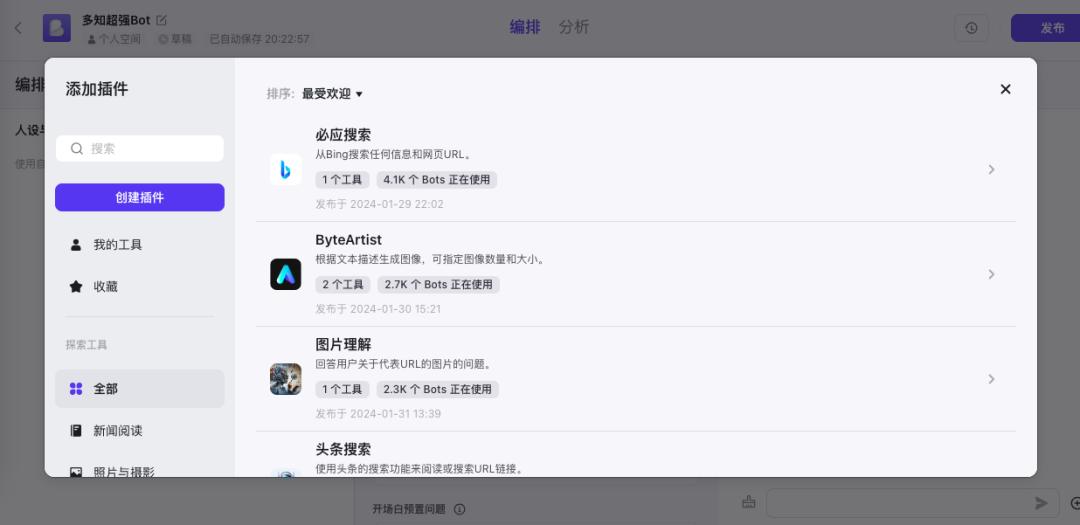Image resolution: width=1080 pixels, height=525 pixels.
Task: Select 全部 tools category
Action: (x=140, y=389)
